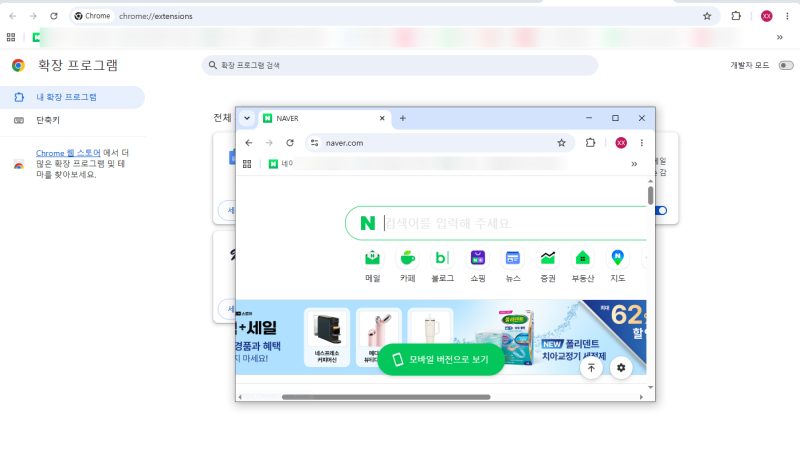This screenshot has height=476, width=800.
Task: Go forward in the NAVER window
Action: click(x=269, y=143)
